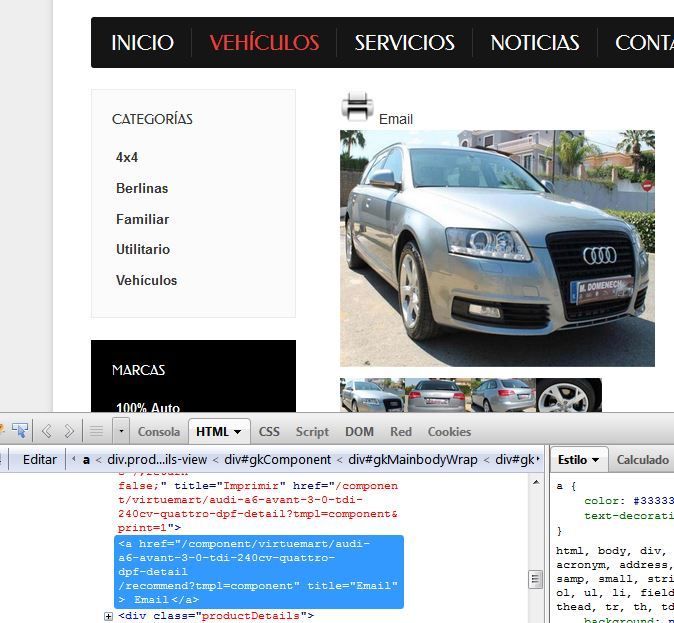Viewport: 674px width, 623px height.
Task: Click the highlighted Email anchor node
Action: pyautogui.click(x=259, y=571)
